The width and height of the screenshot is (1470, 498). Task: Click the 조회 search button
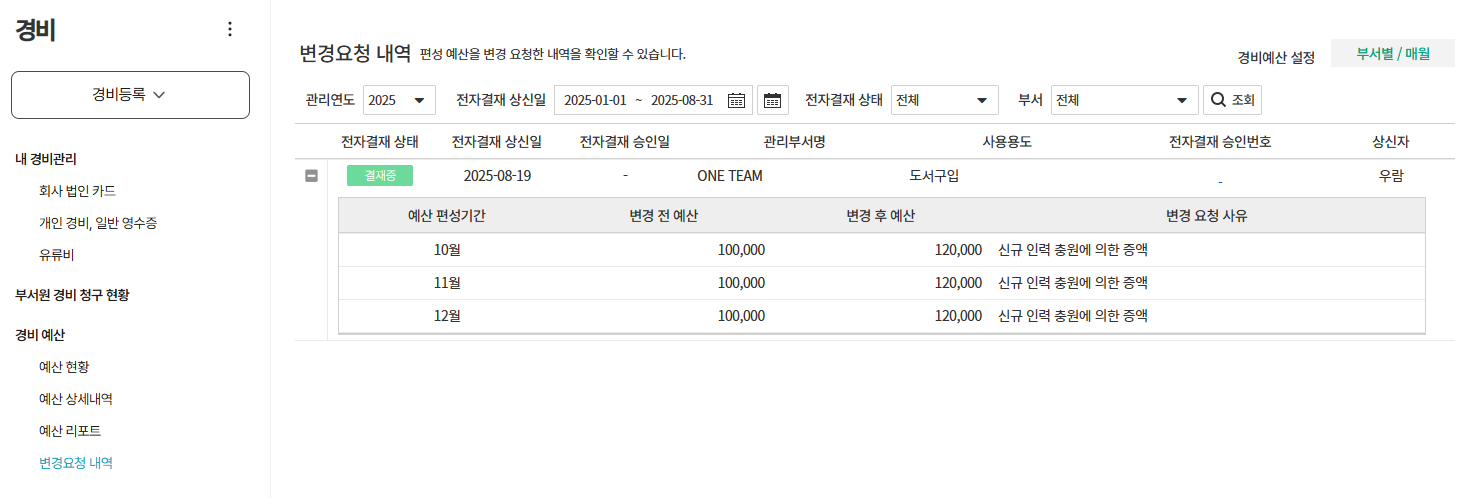click(x=1232, y=100)
